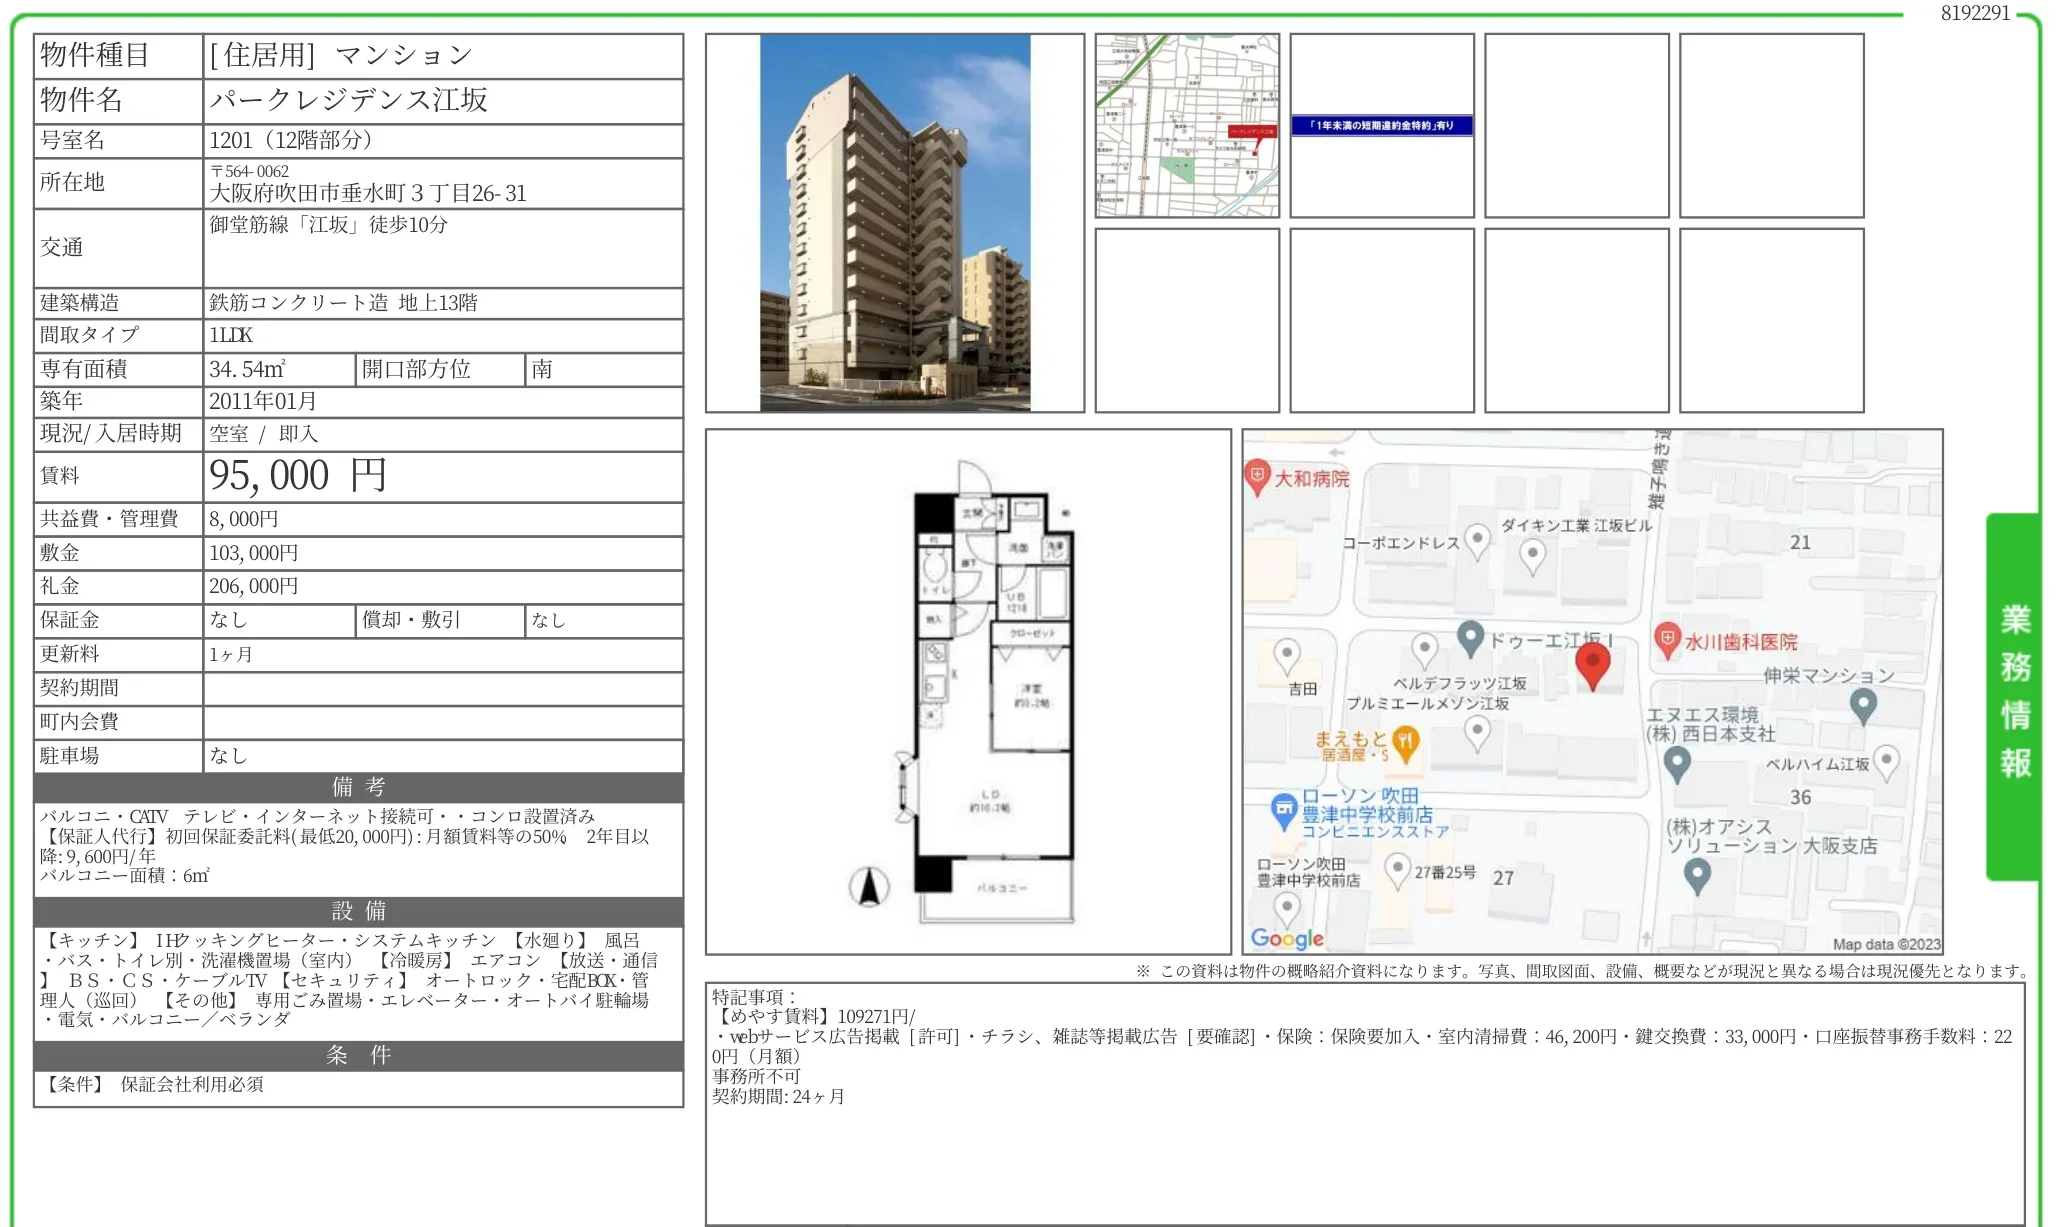Open the small area map thumbnail
2056x1227 pixels.
click(x=1187, y=125)
